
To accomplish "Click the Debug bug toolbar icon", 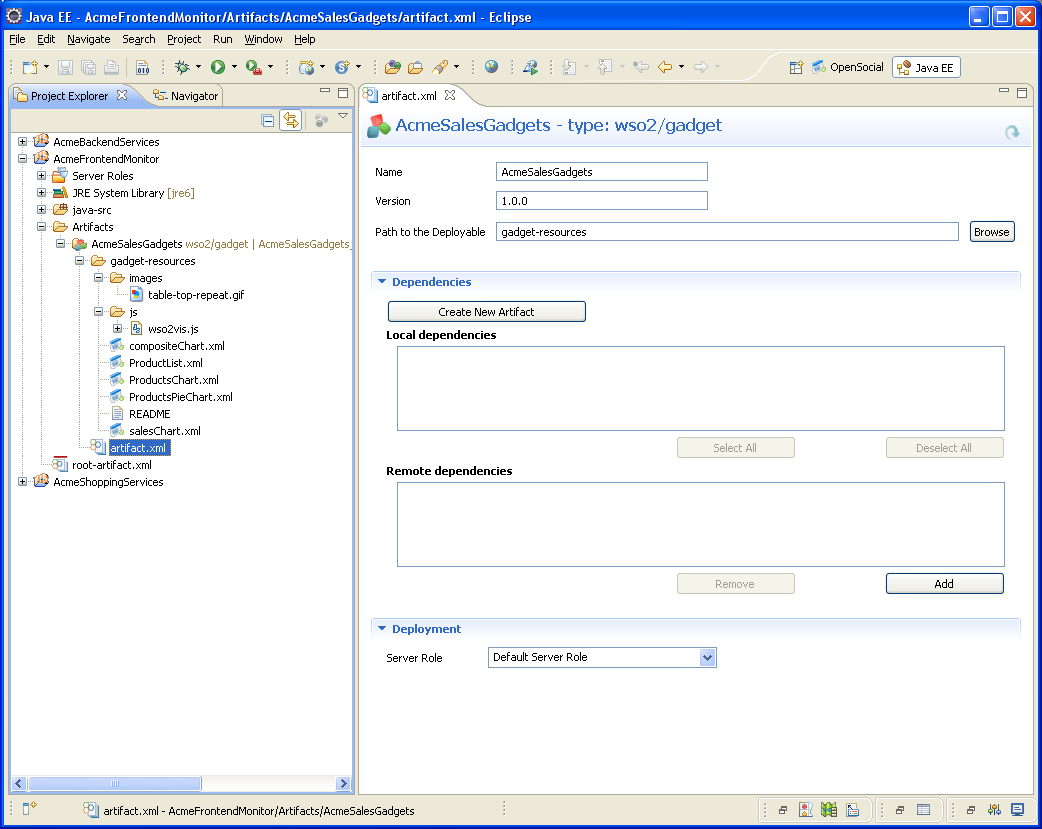I will (x=182, y=67).
